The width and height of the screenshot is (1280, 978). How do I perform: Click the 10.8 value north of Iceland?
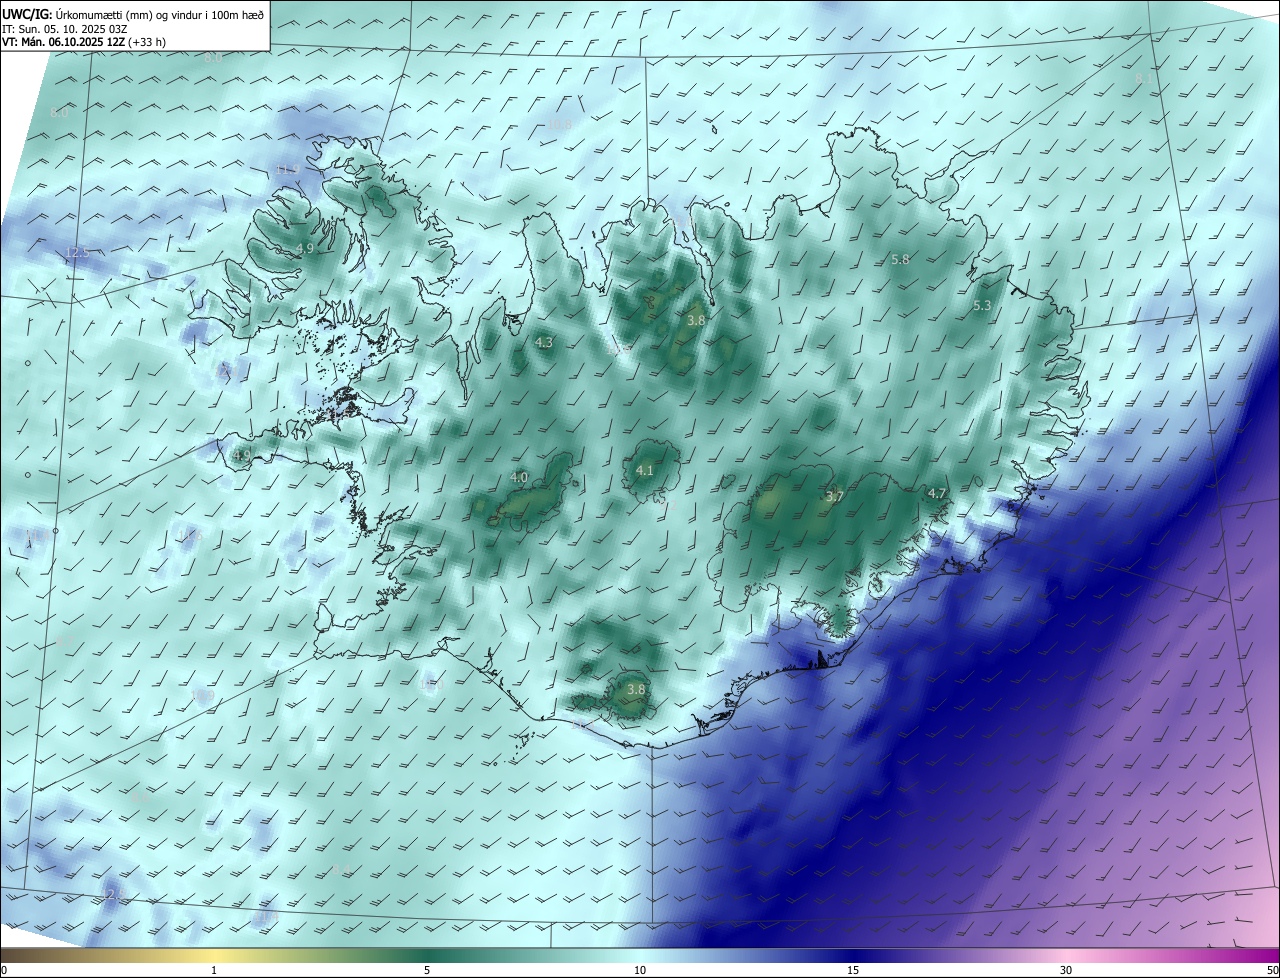[560, 124]
